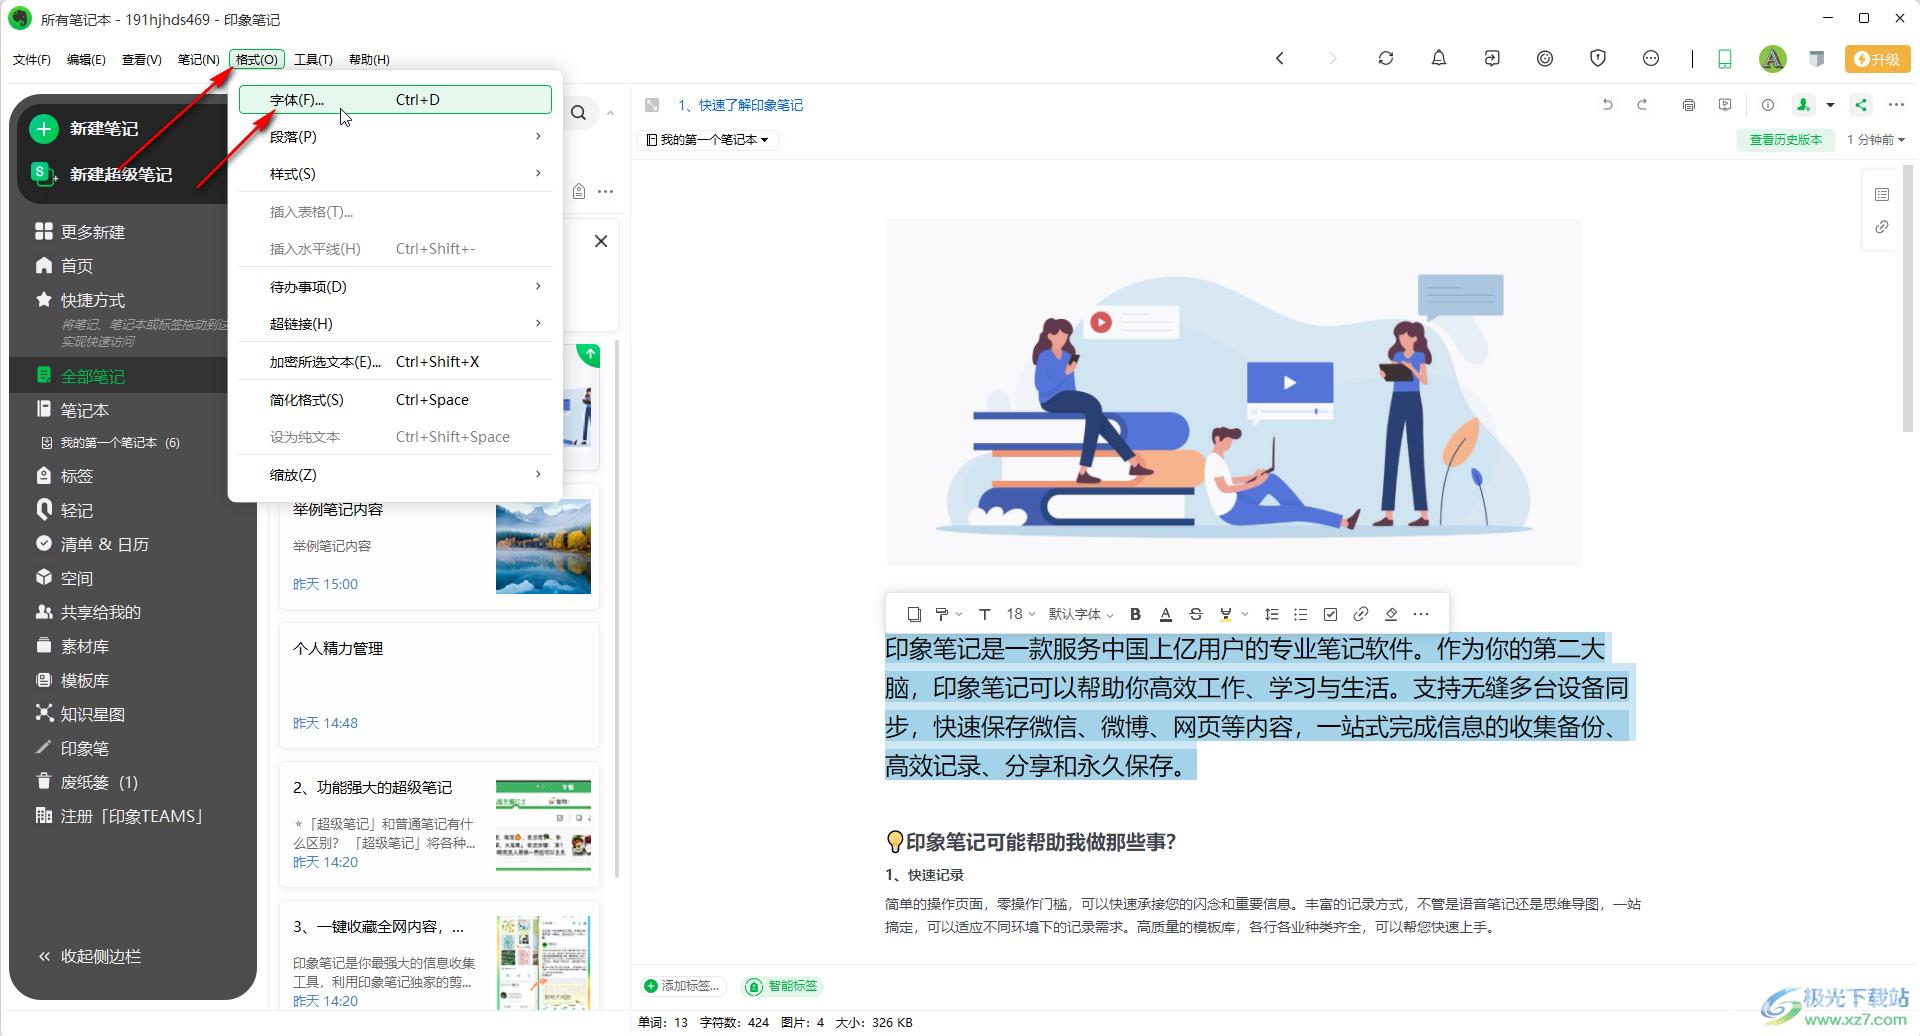The image size is (1920, 1036).
Task: Click the search magnifier in note list
Action: tap(579, 113)
